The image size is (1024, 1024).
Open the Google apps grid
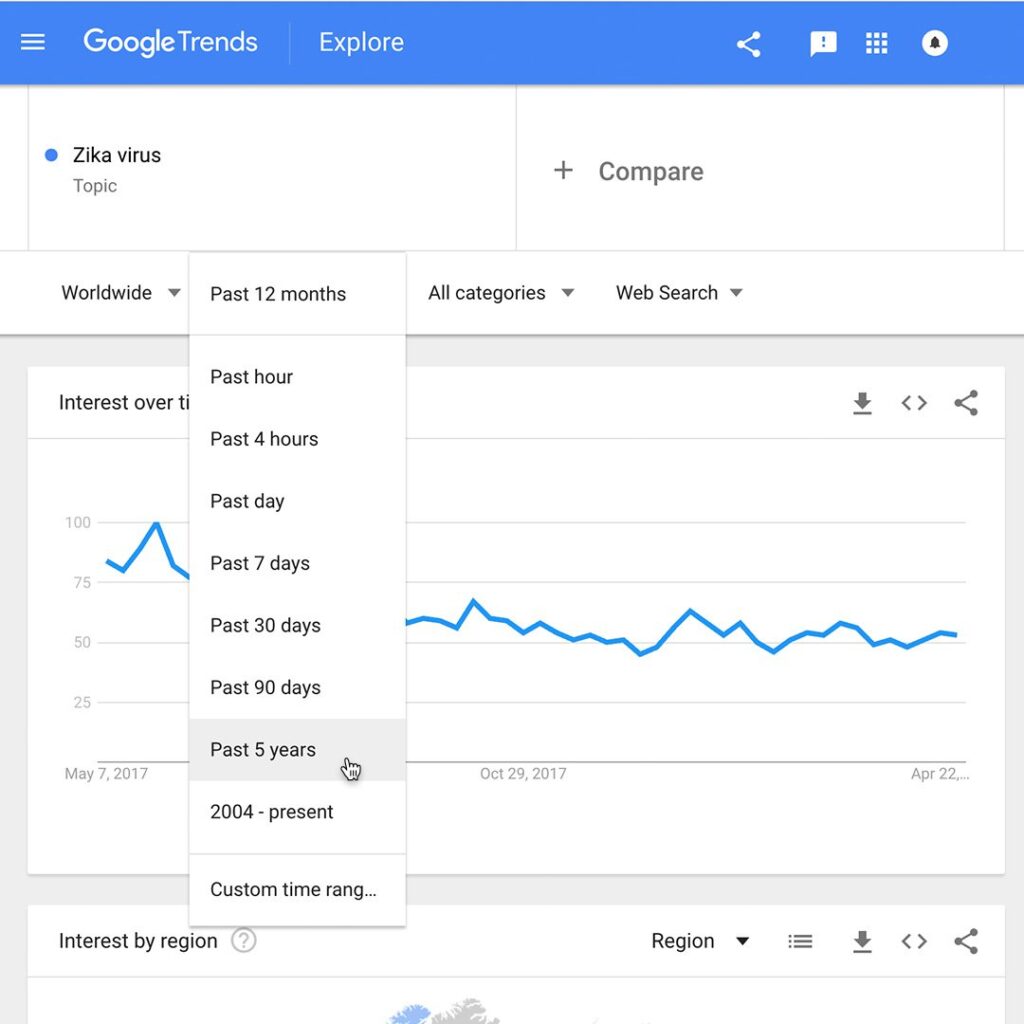(877, 44)
